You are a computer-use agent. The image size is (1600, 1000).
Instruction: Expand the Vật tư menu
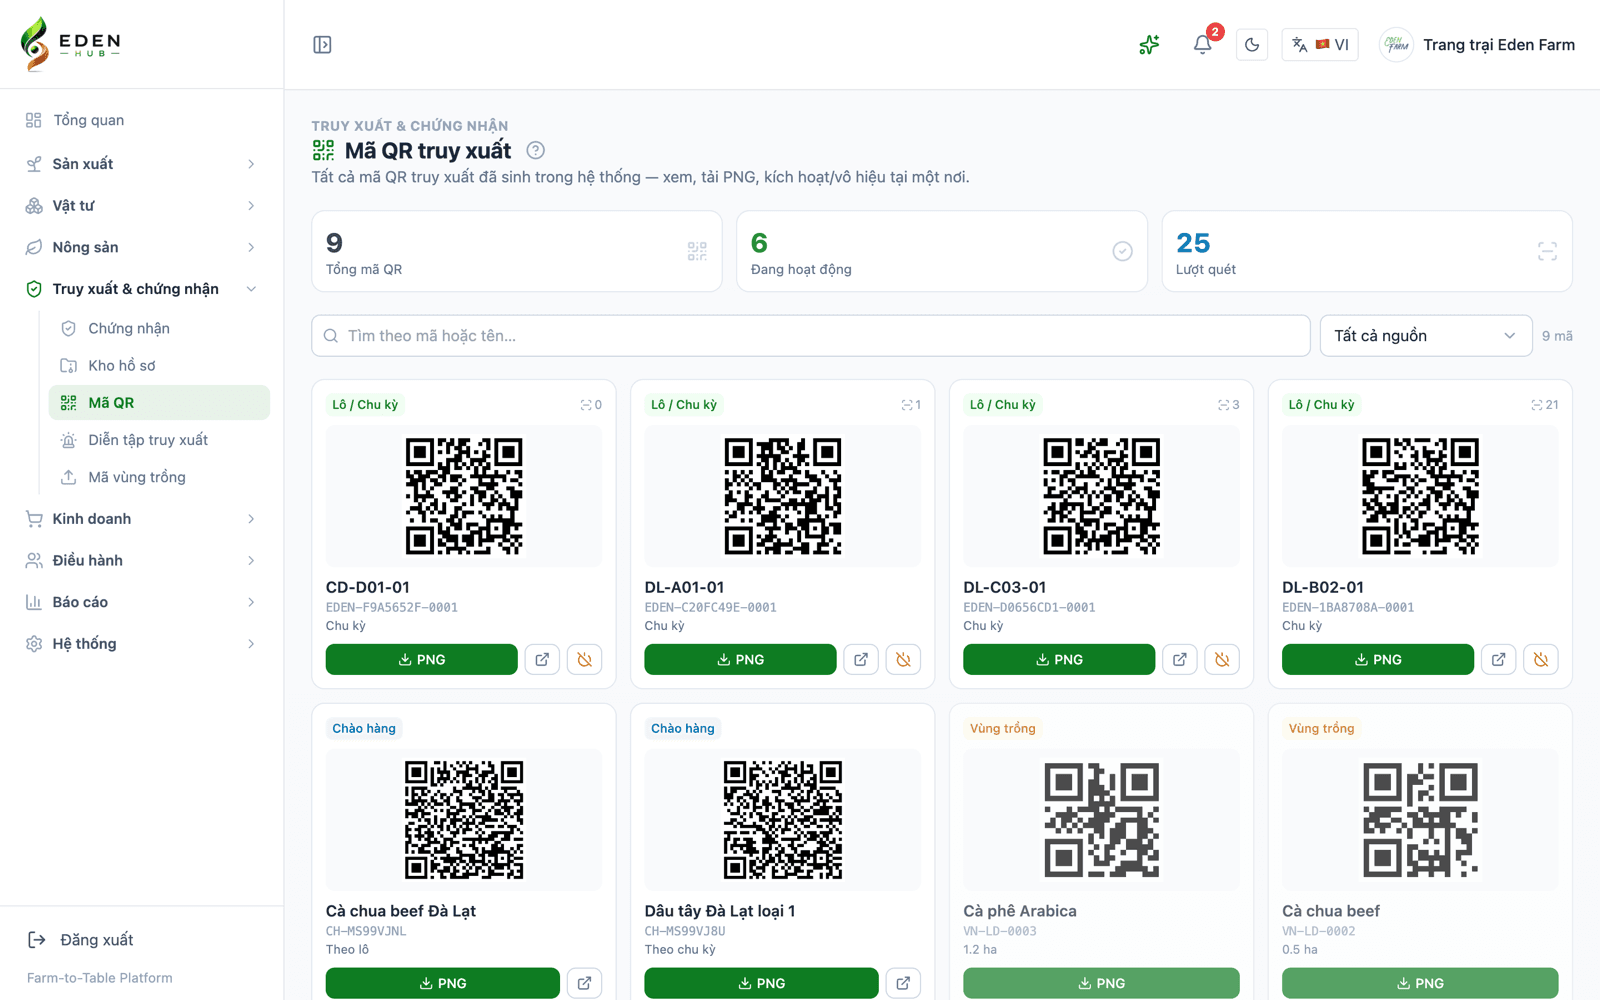[142, 206]
